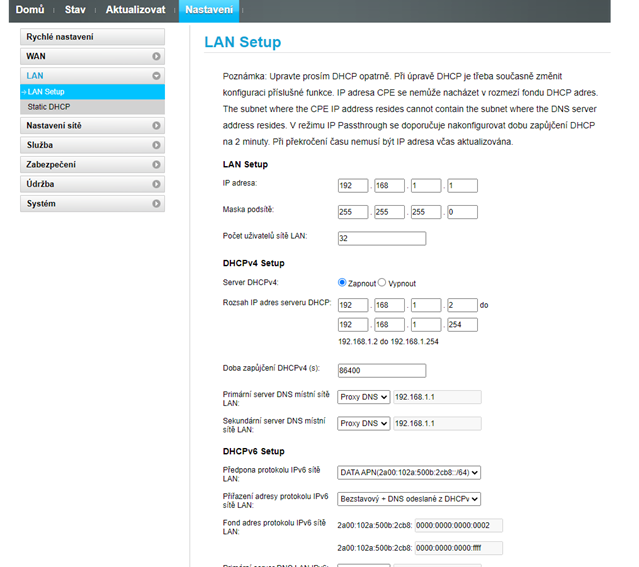This screenshot has height=567, width=639.
Task: Open the IPv6 prefix DATA APN dropdown
Action: (x=409, y=472)
